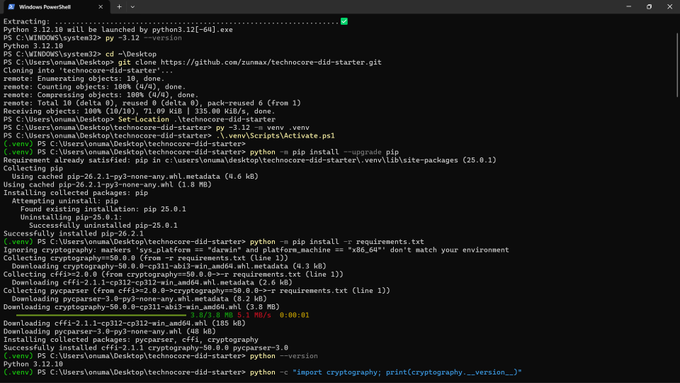Close the Windows PowerShell tab
Viewport: 680px width, 383px height.
point(101,7)
